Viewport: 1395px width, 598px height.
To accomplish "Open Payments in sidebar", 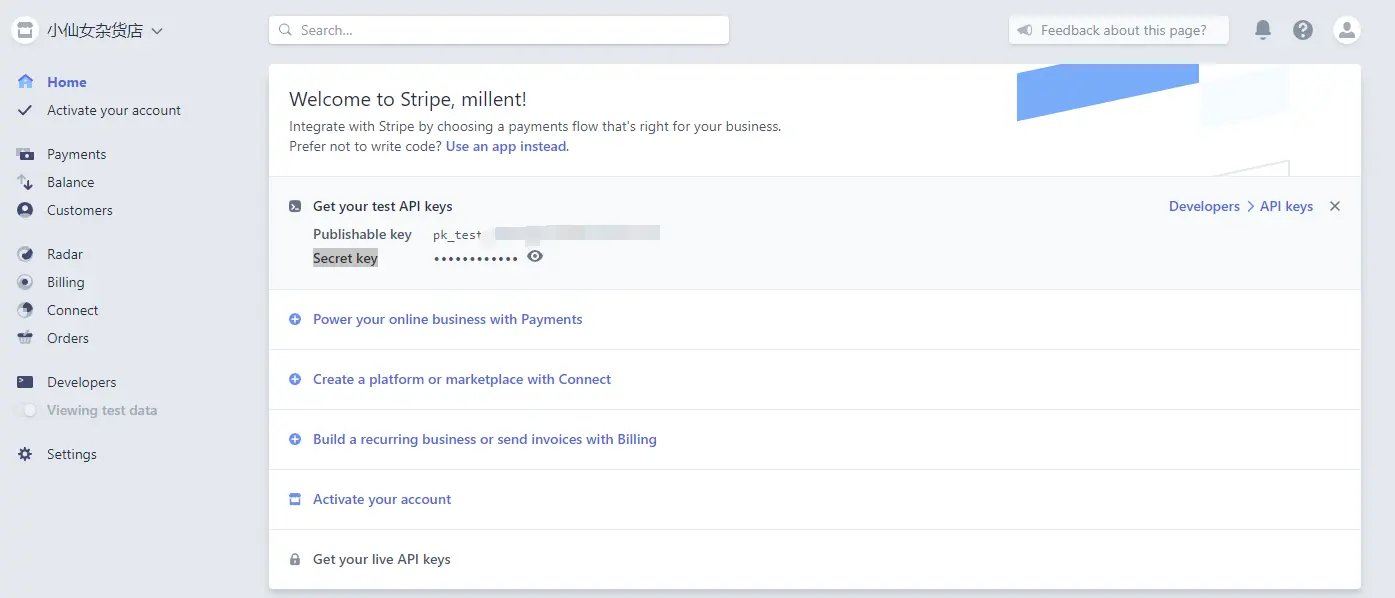I will (x=76, y=154).
